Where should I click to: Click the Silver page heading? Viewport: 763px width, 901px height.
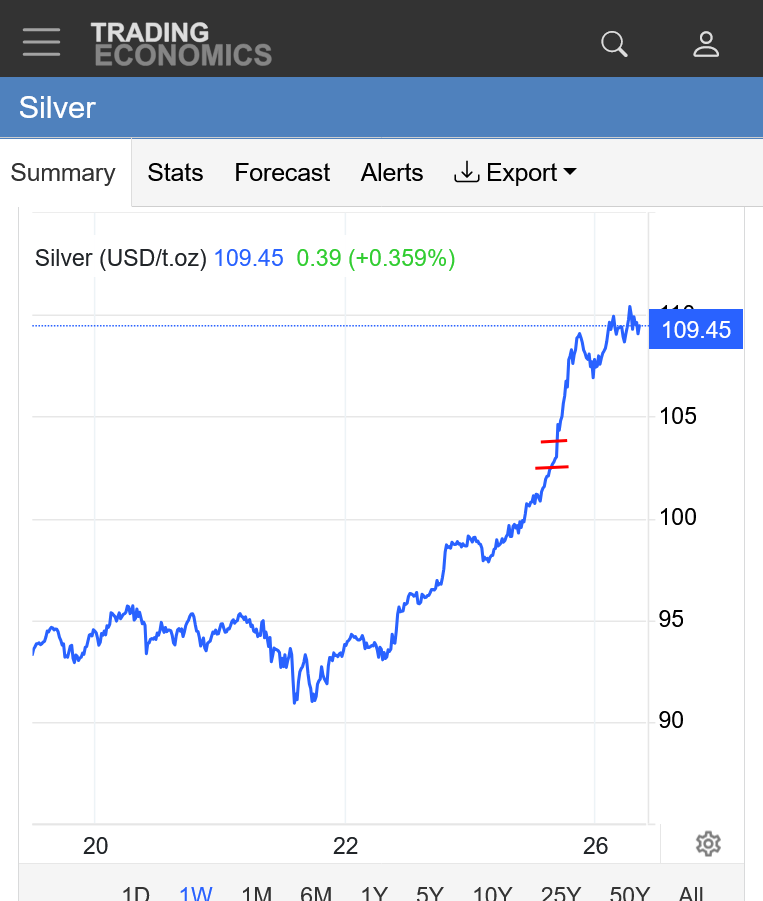coord(57,108)
